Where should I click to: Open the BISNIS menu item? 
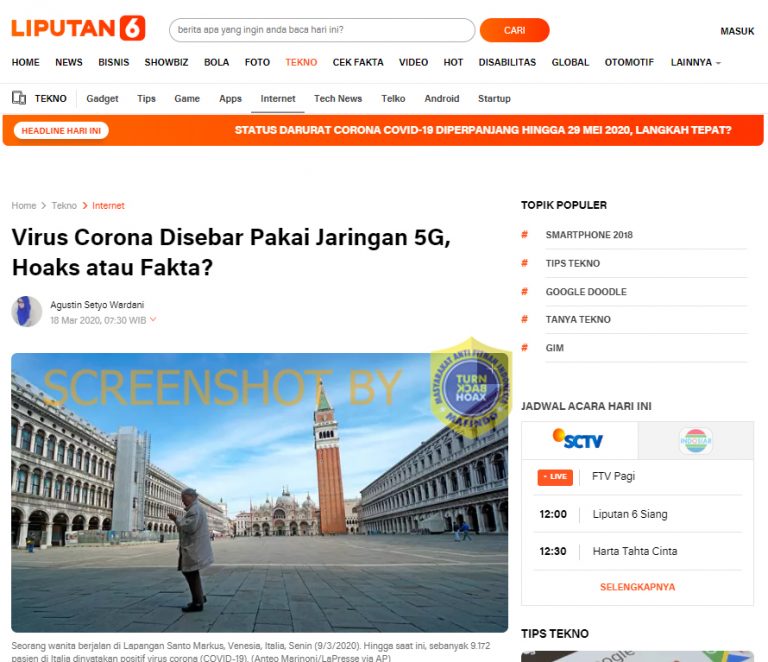pyautogui.click(x=114, y=62)
